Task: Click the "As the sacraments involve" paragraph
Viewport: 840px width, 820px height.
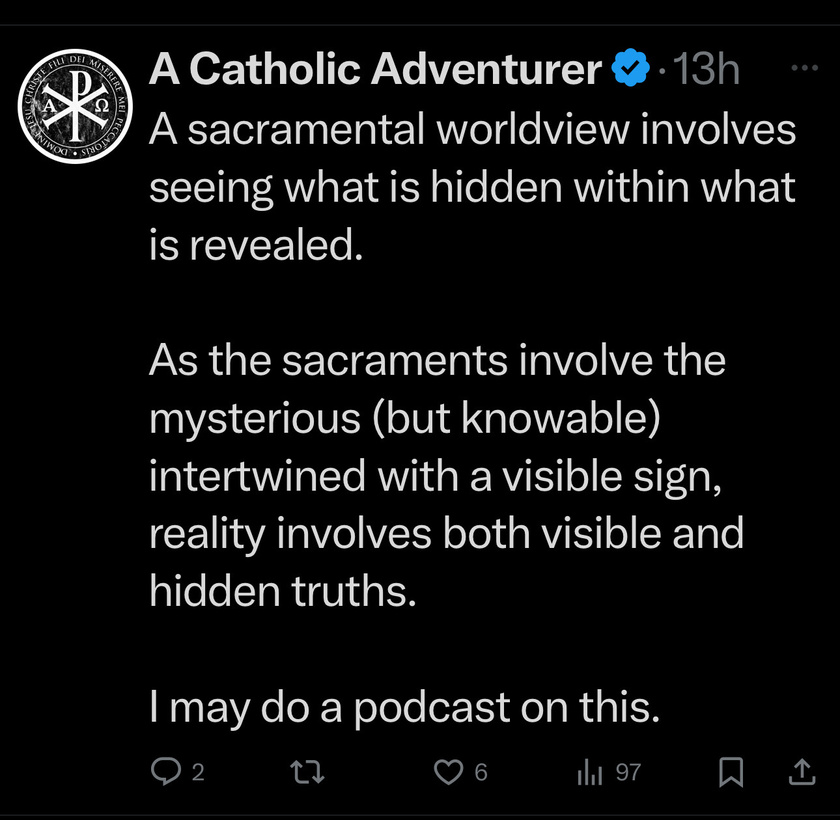Action: coord(446,476)
